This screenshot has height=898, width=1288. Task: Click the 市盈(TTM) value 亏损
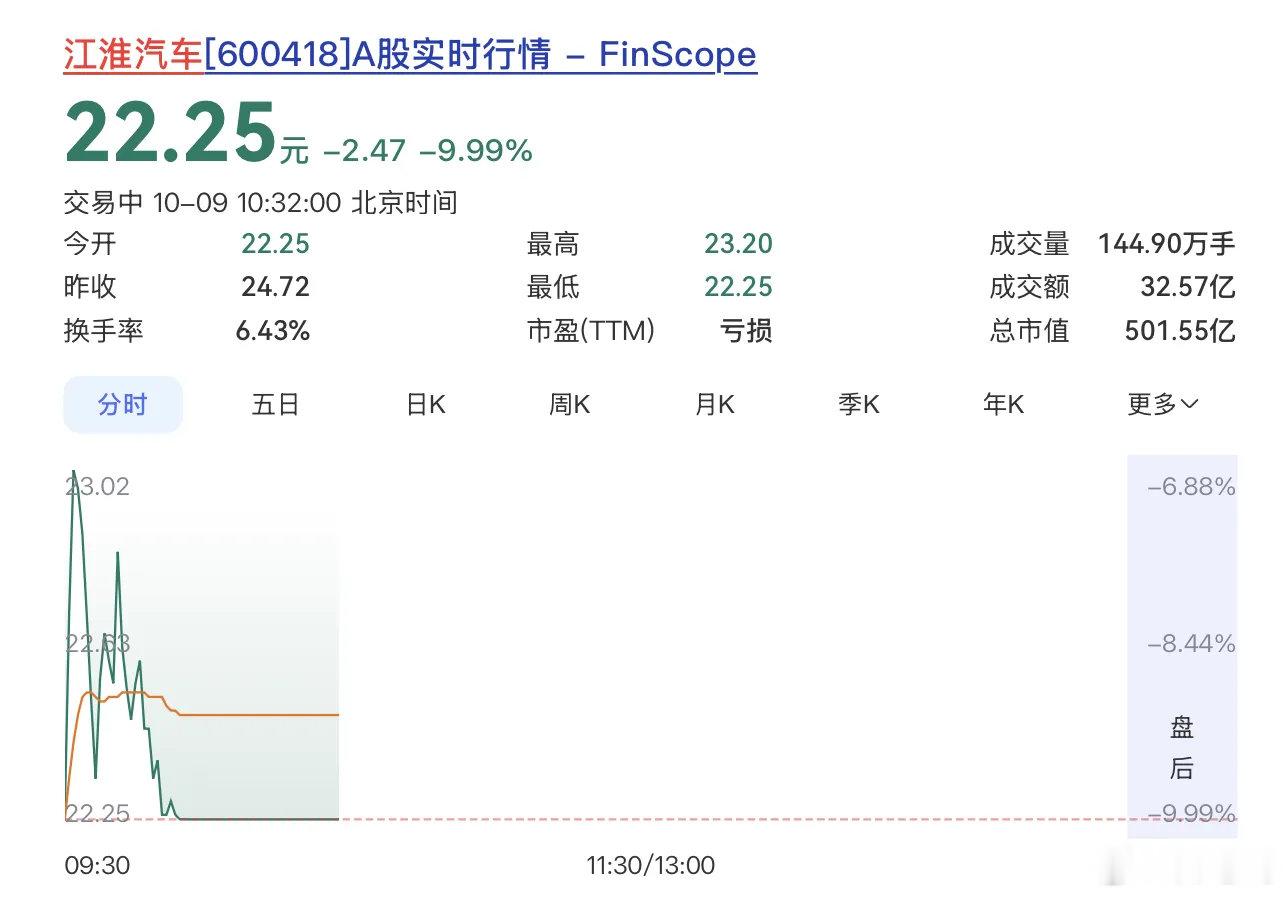point(746,331)
